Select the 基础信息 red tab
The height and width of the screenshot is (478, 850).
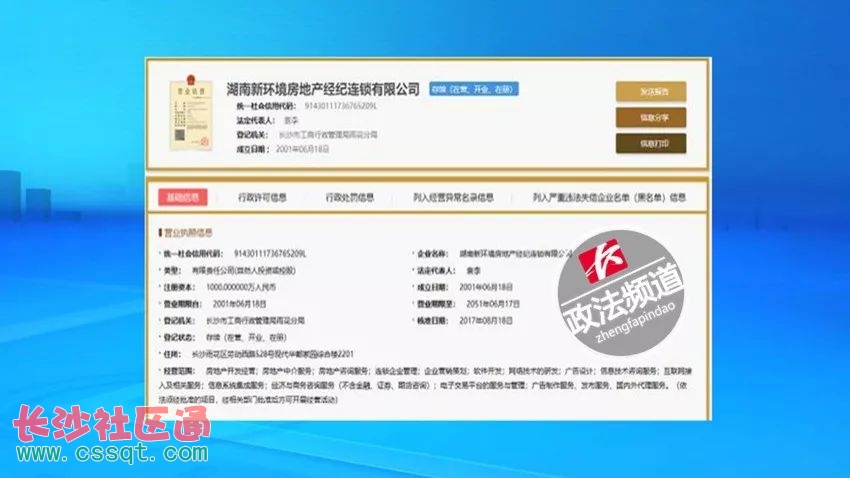183,197
